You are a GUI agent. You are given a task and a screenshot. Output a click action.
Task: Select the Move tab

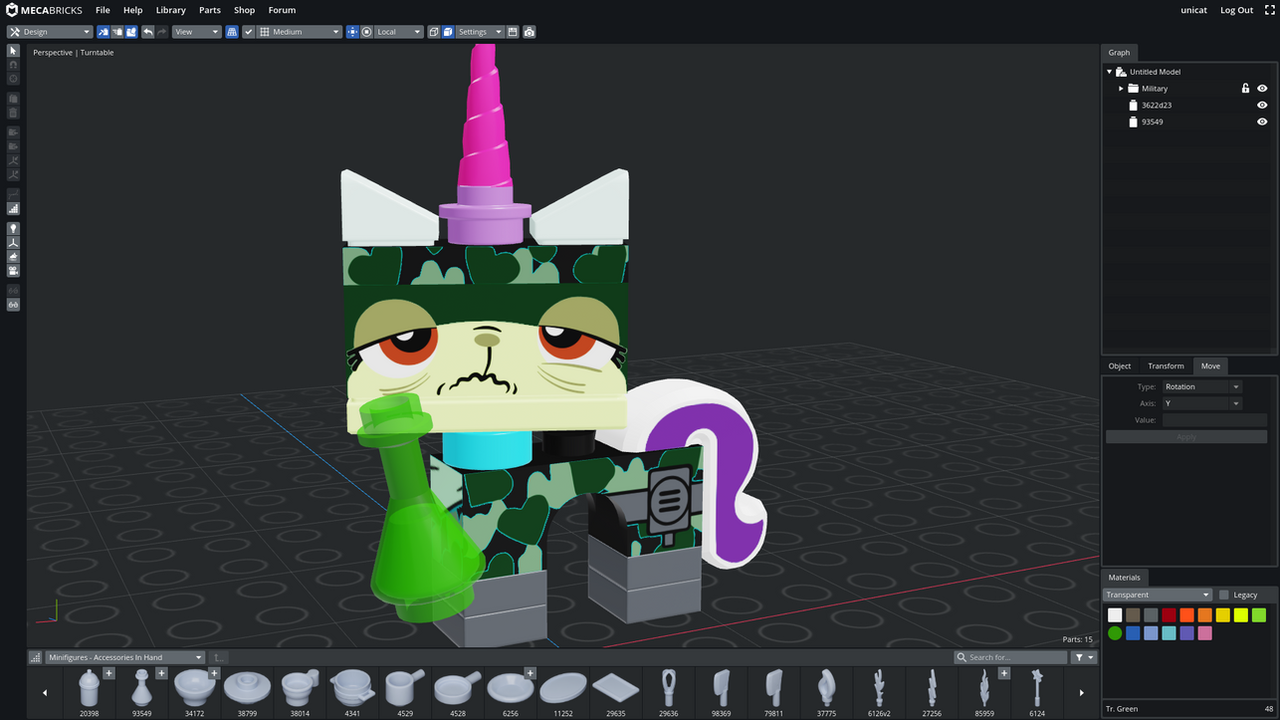1211,366
